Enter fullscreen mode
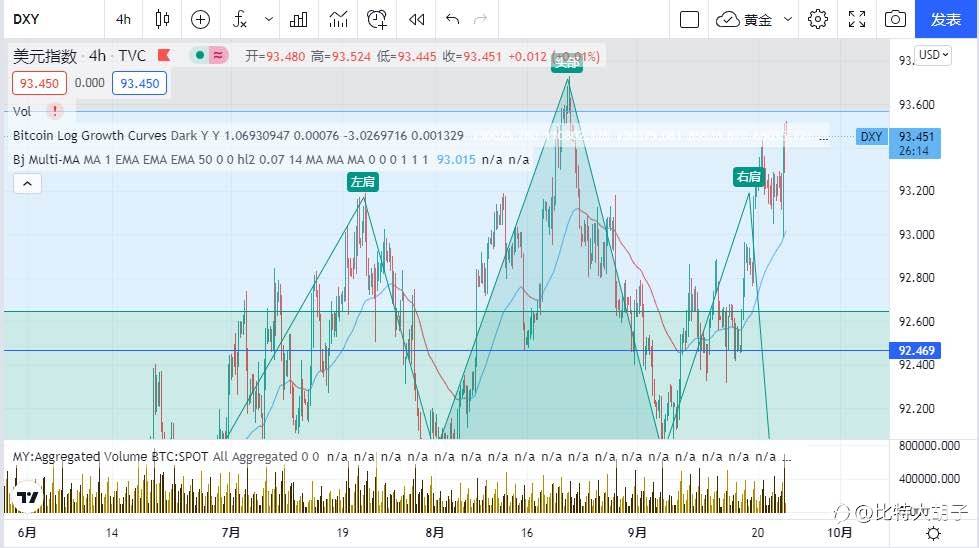The height and width of the screenshot is (548, 979). pyautogui.click(x=857, y=19)
